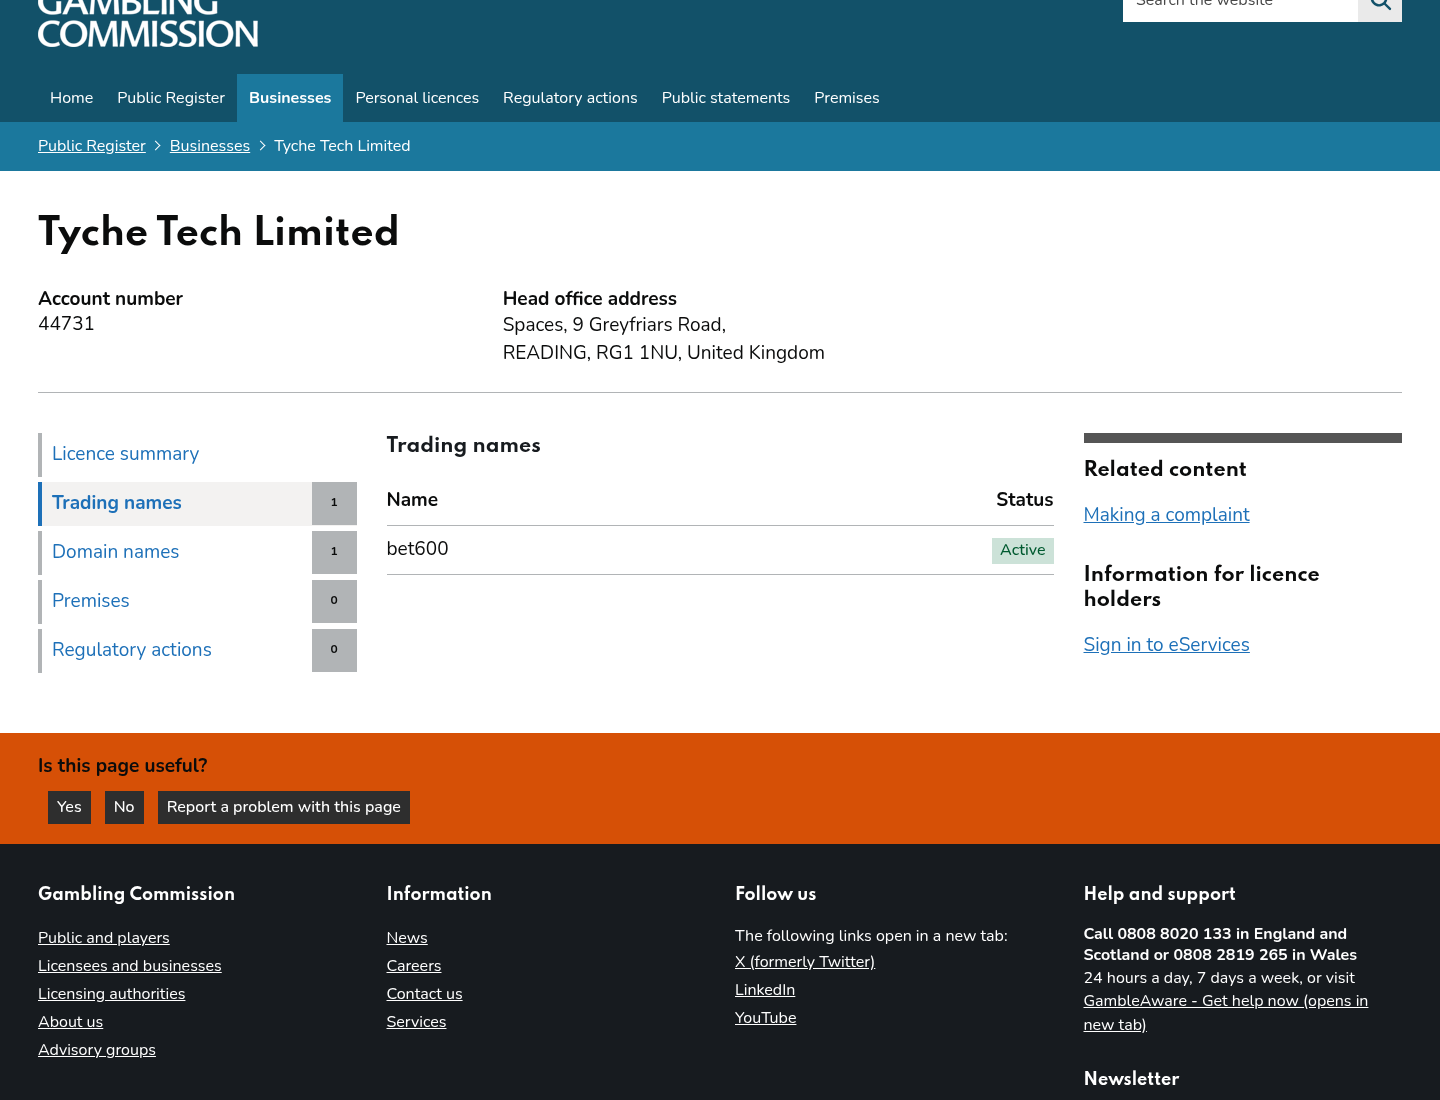Click the Domain names count badge
The width and height of the screenshot is (1440, 1100).
(334, 552)
